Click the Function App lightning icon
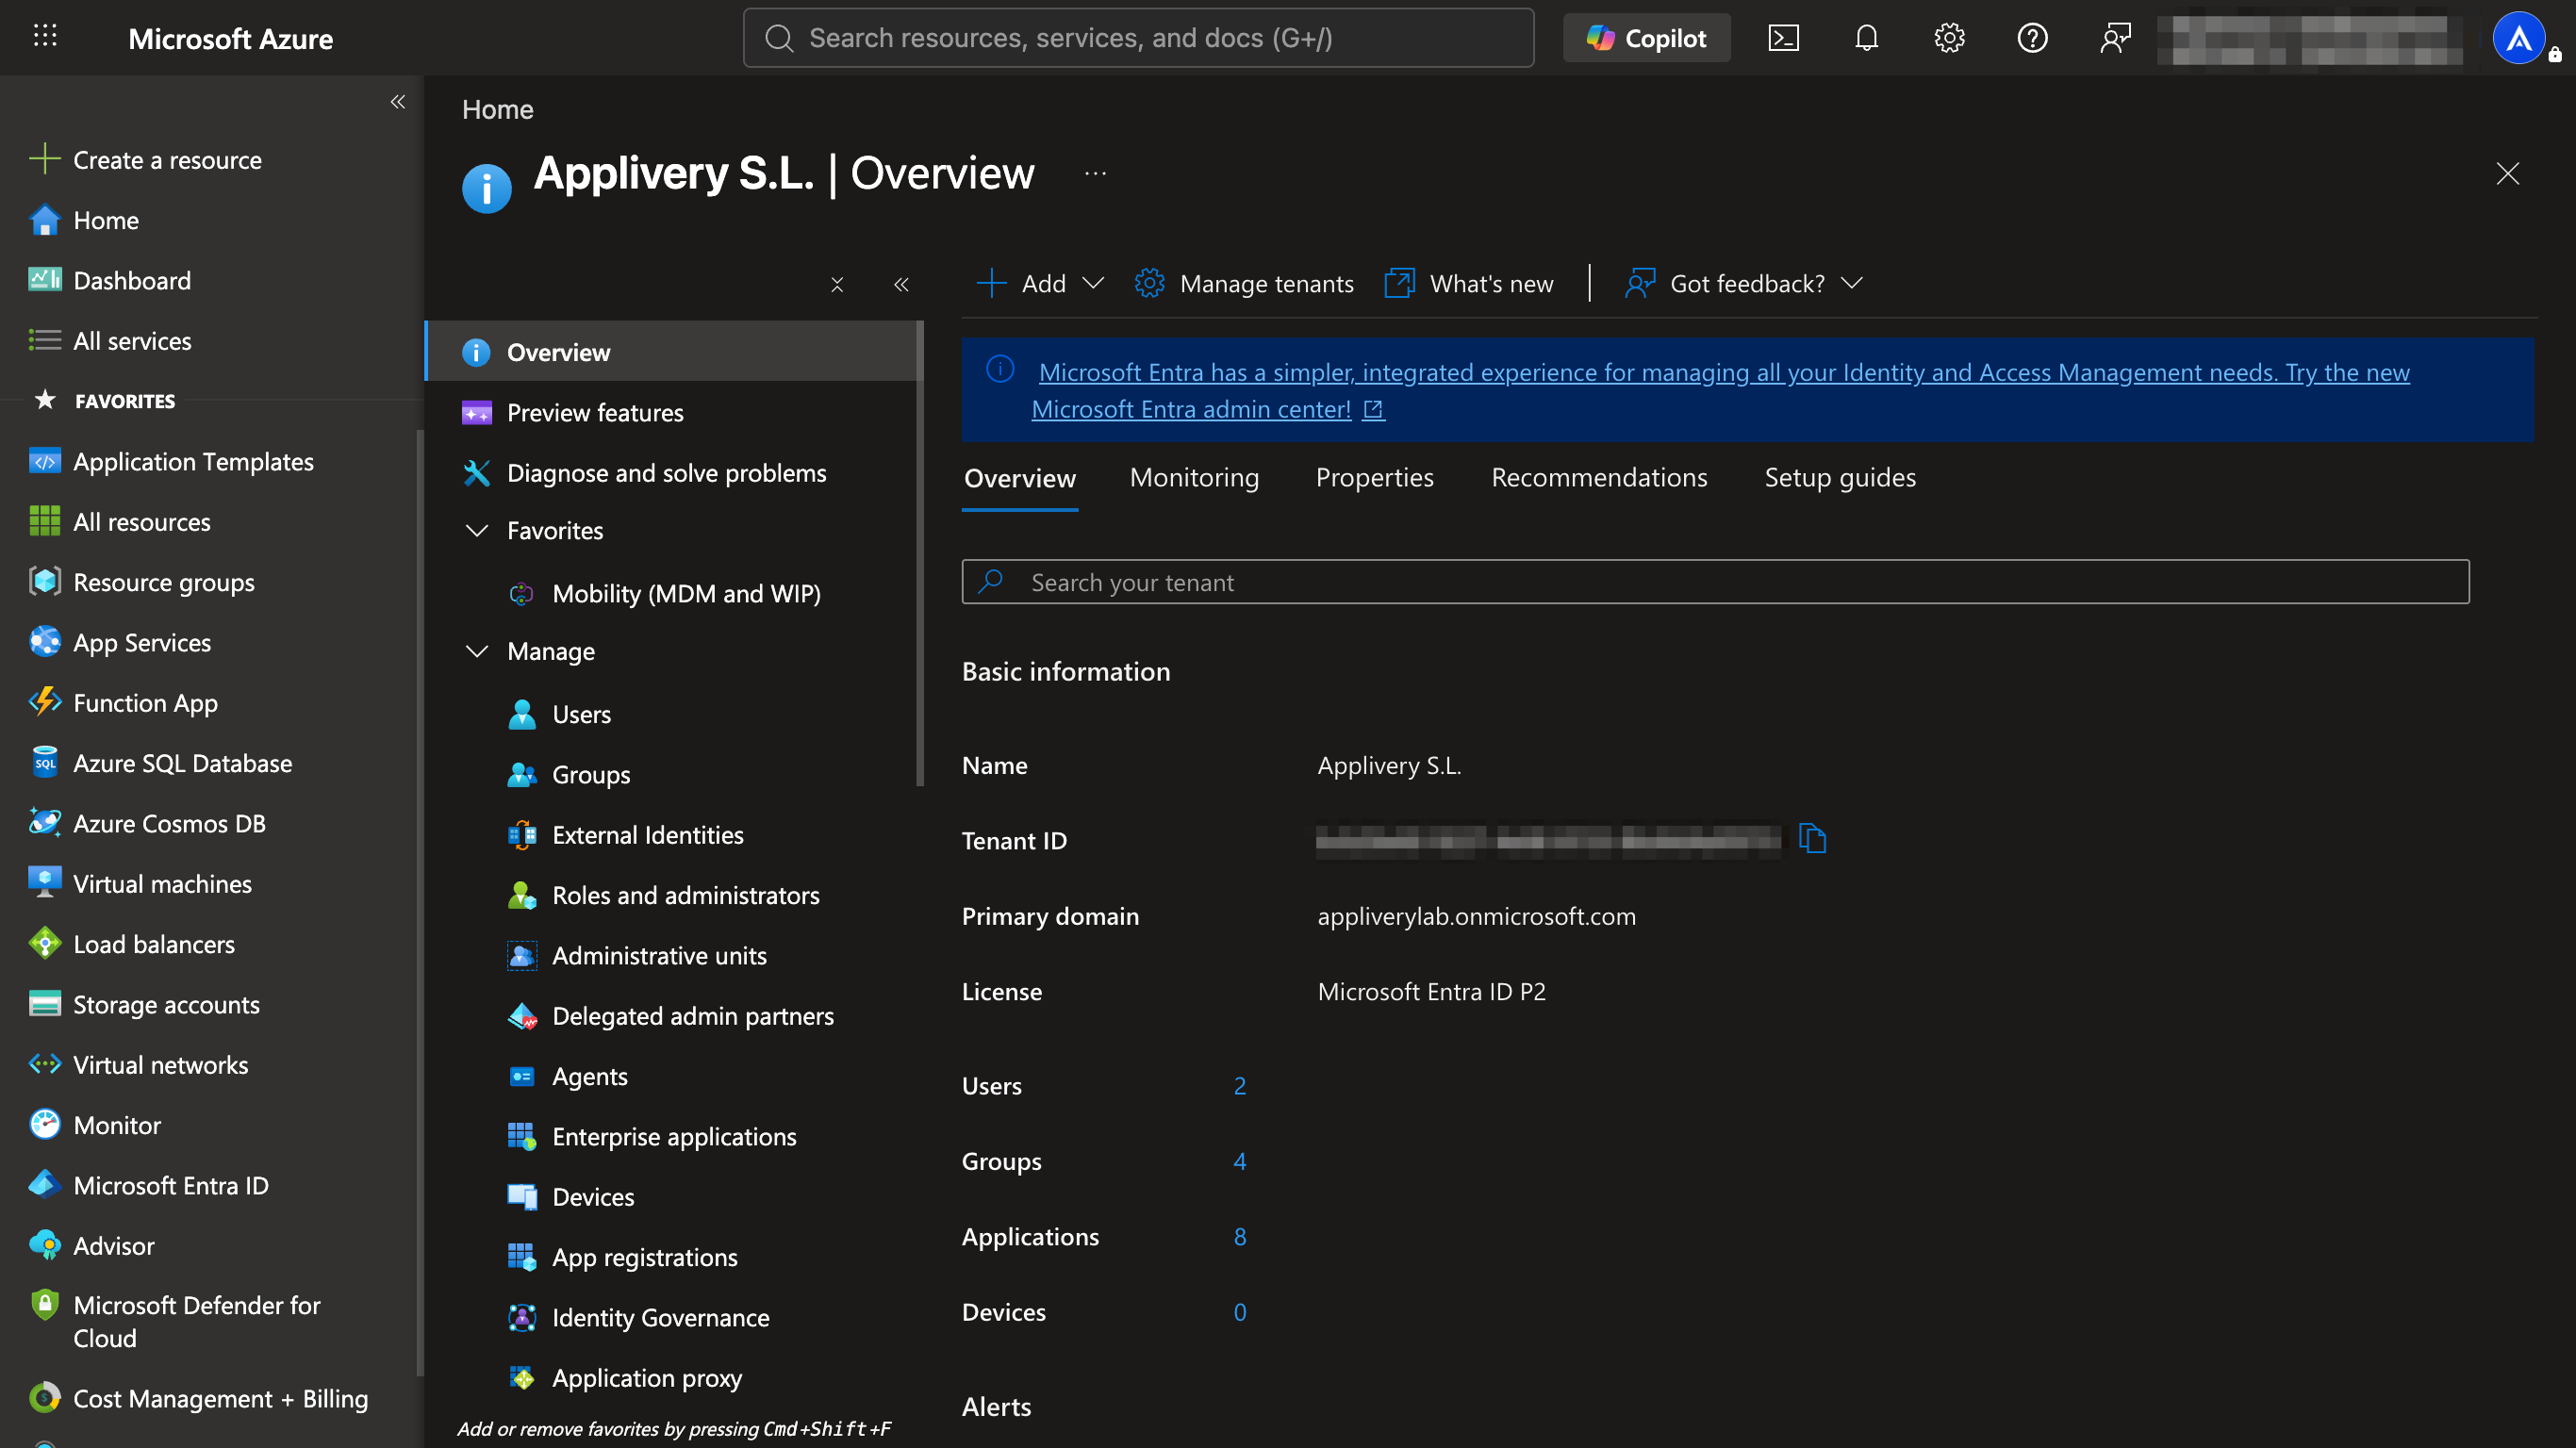The width and height of the screenshot is (2576, 1448). click(44, 702)
